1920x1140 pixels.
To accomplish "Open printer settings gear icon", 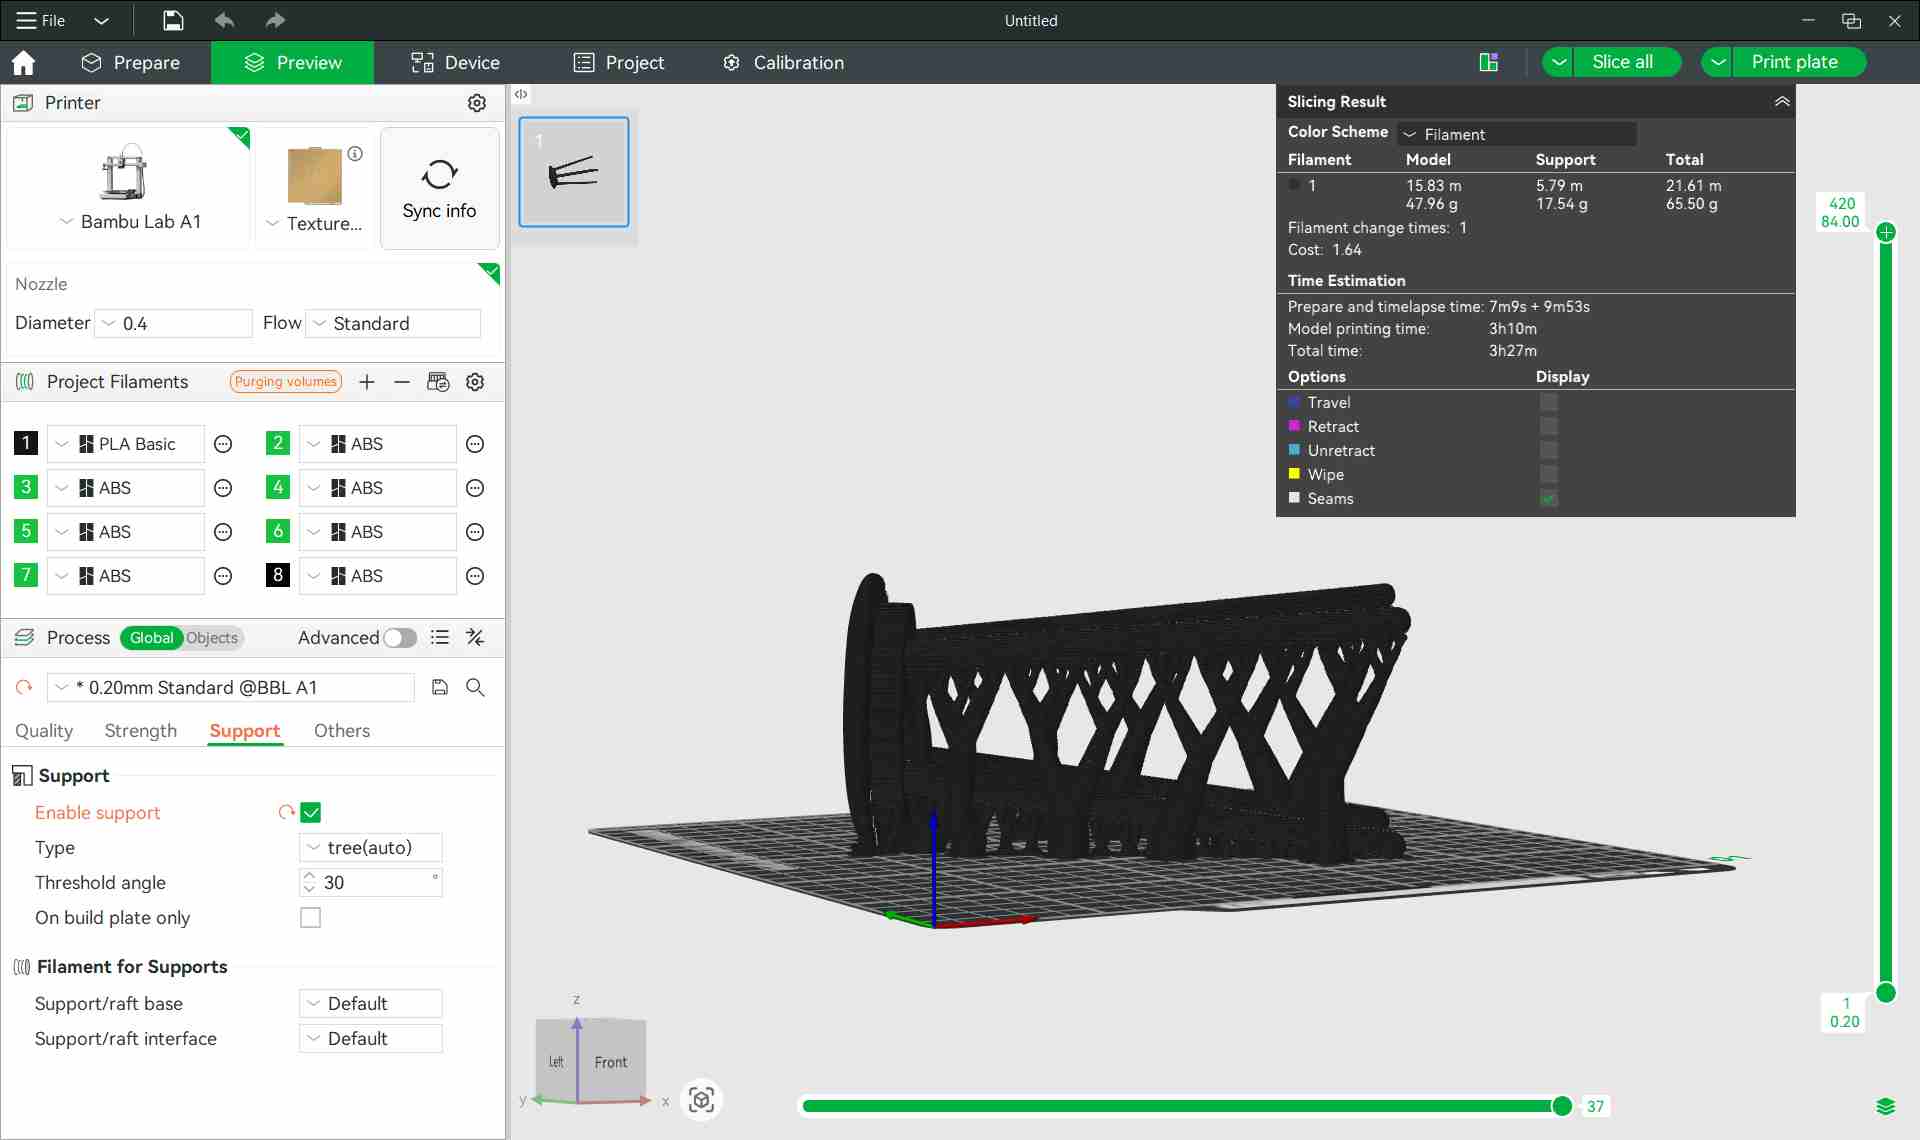I will point(477,103).
